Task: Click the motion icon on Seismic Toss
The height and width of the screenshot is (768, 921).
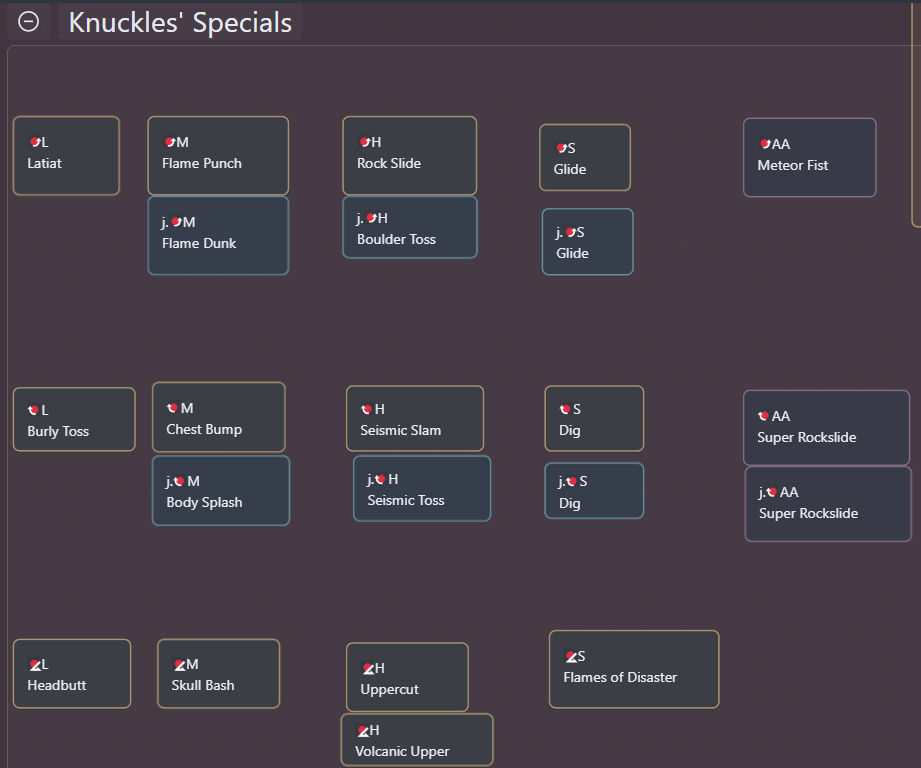Action: 380,480
